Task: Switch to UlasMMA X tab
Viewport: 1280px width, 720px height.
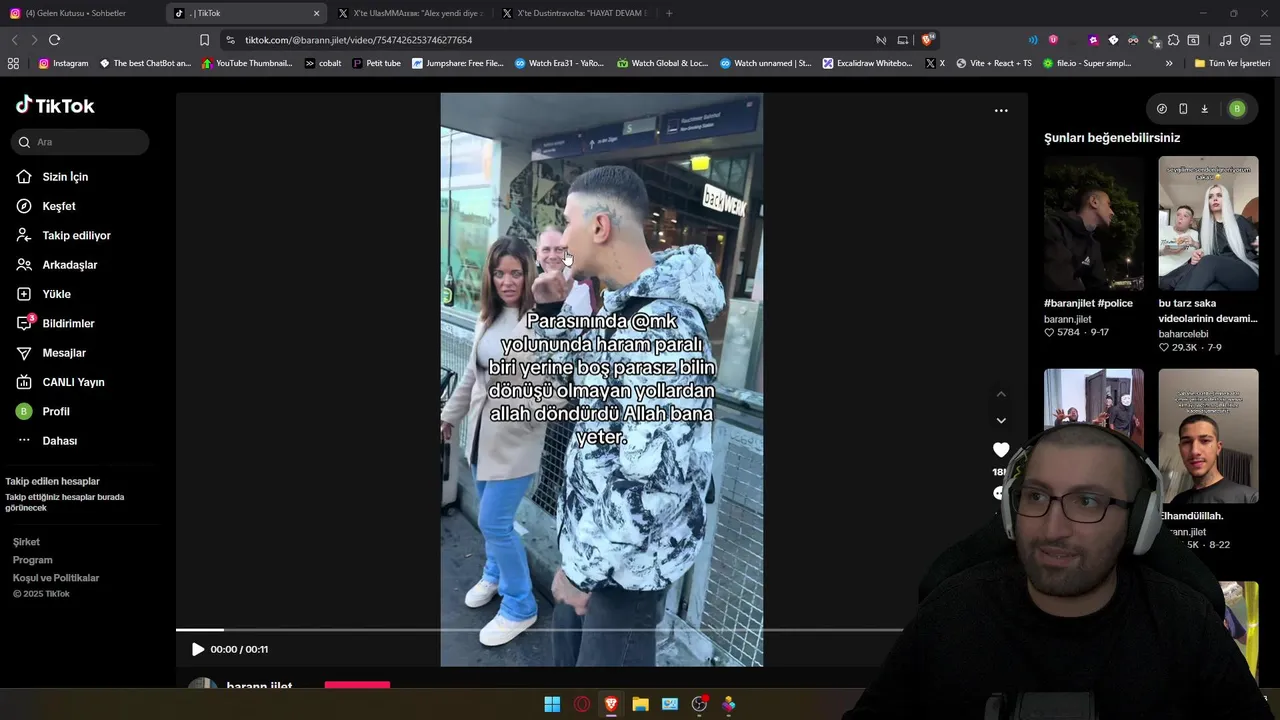Action: pyautogui.click(x=410, y=13)
